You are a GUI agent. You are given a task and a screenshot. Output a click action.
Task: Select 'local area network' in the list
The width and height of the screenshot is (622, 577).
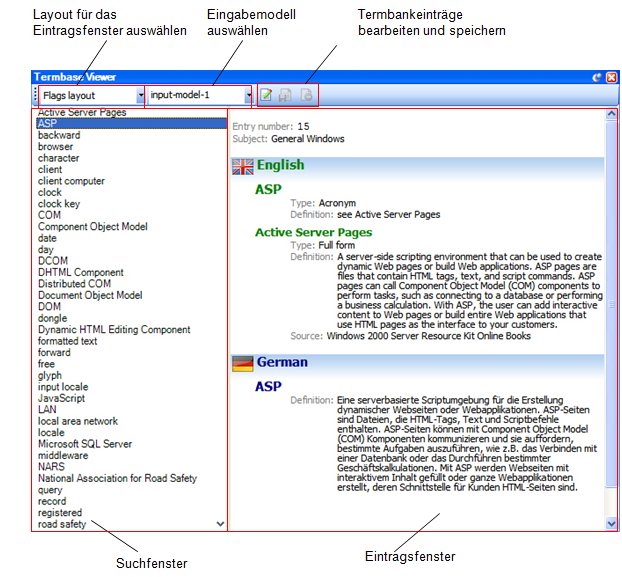pos(78,421)
